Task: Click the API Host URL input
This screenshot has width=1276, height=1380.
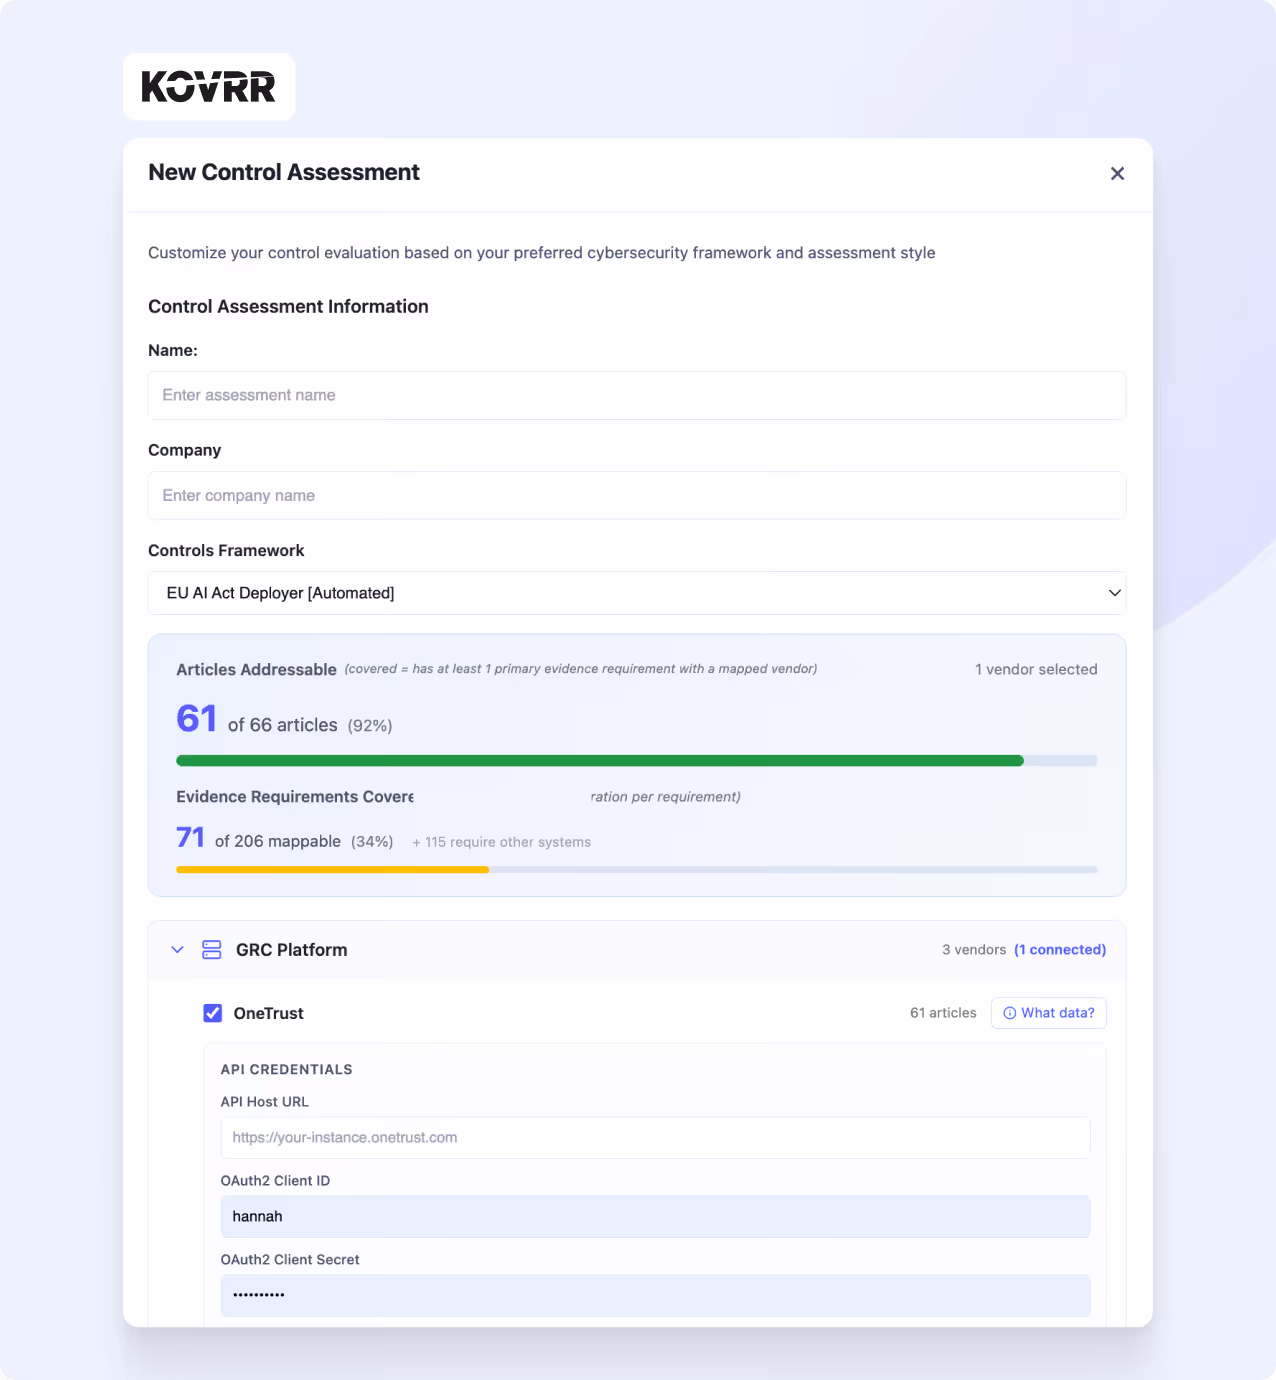Action: (x=655, y=1137)
